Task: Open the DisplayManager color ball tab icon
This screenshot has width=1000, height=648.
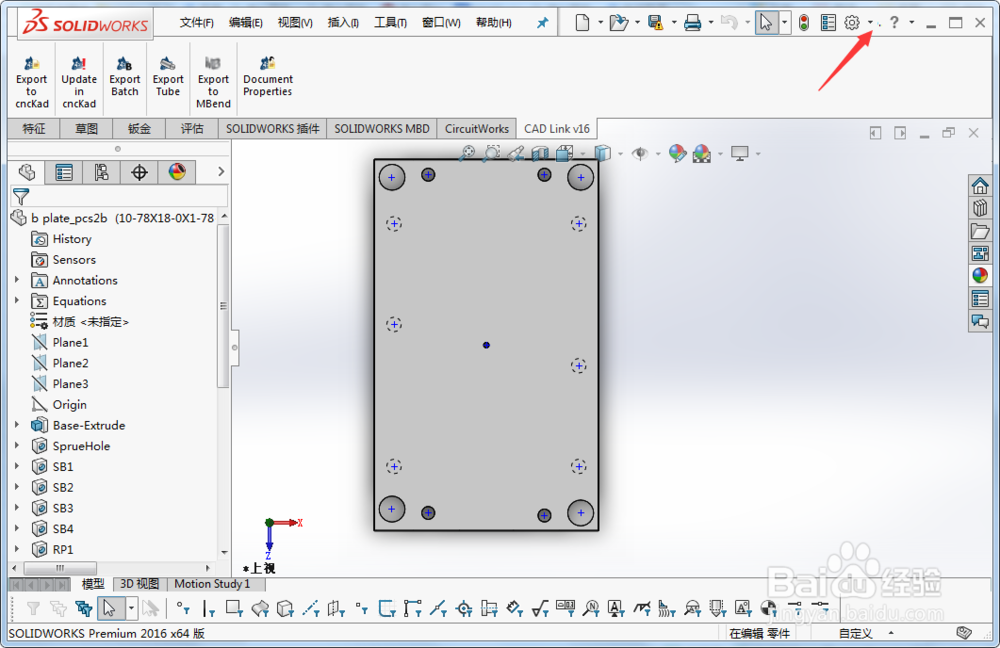Action: coord(177,172)
